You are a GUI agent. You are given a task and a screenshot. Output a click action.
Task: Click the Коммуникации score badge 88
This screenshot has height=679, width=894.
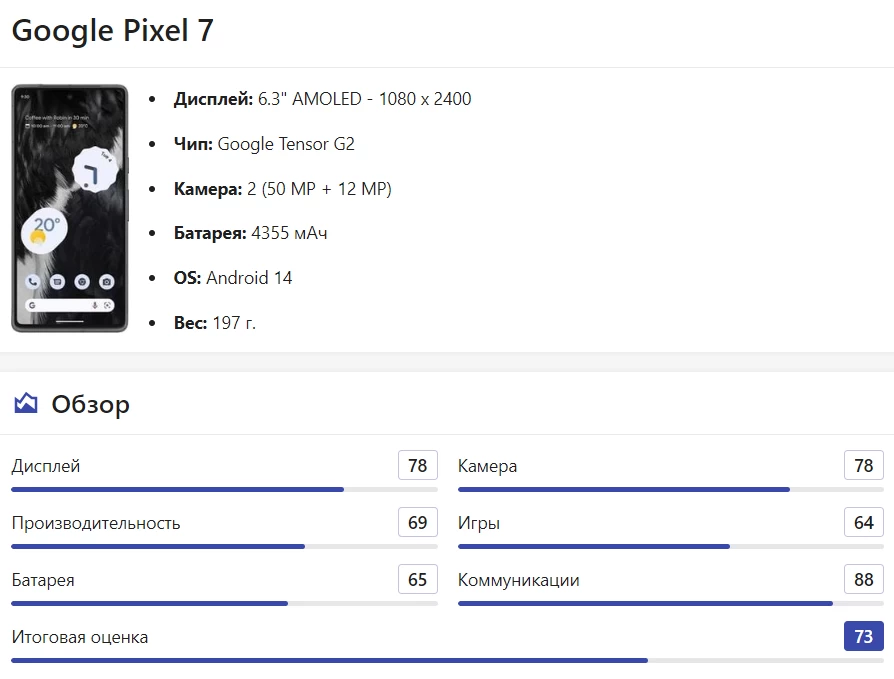tap(864, 580)
